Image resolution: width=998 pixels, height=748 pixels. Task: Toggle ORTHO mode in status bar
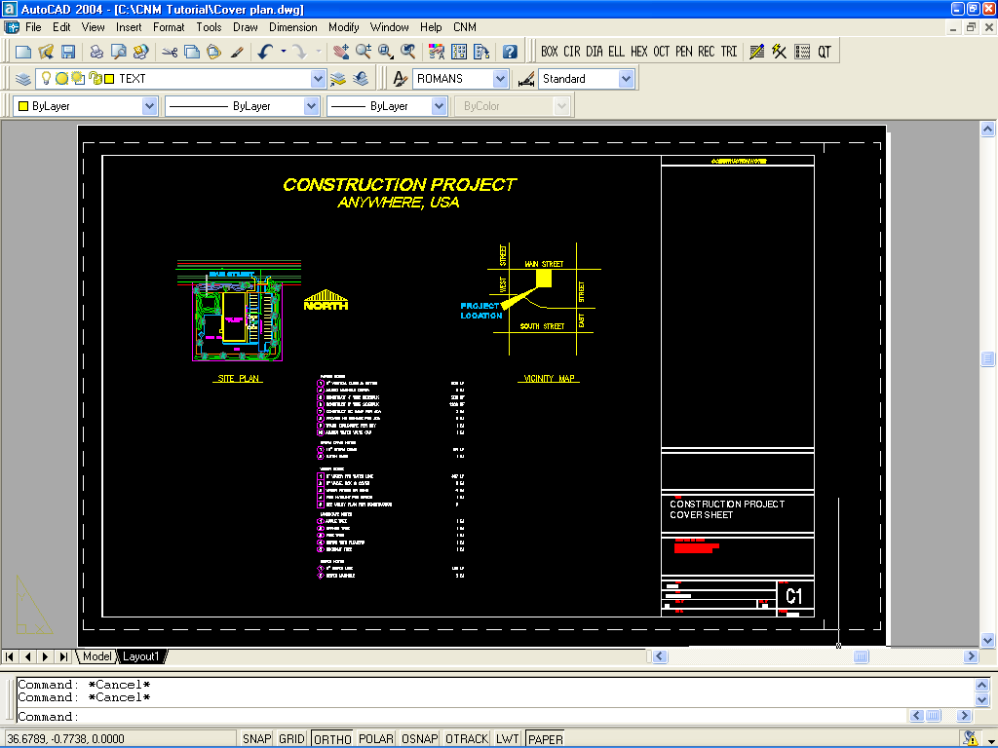coord(331,739)
